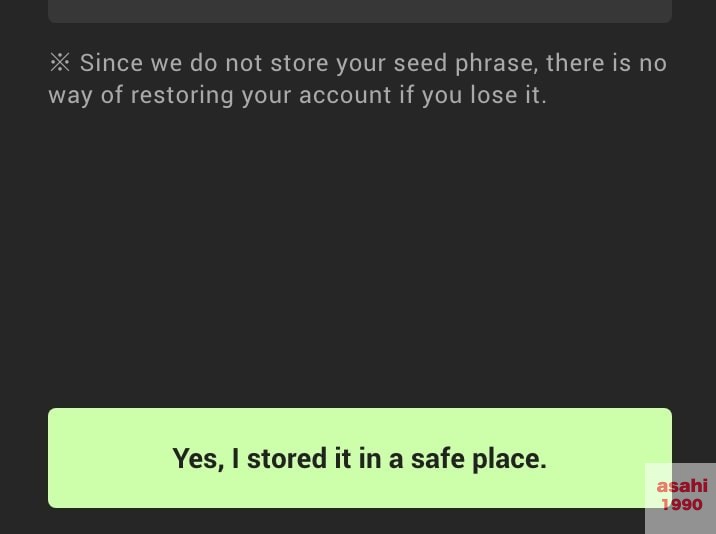The image size is (716, 534).
Task: Click the word 'store' in the warning note
Action: (299, 63)
